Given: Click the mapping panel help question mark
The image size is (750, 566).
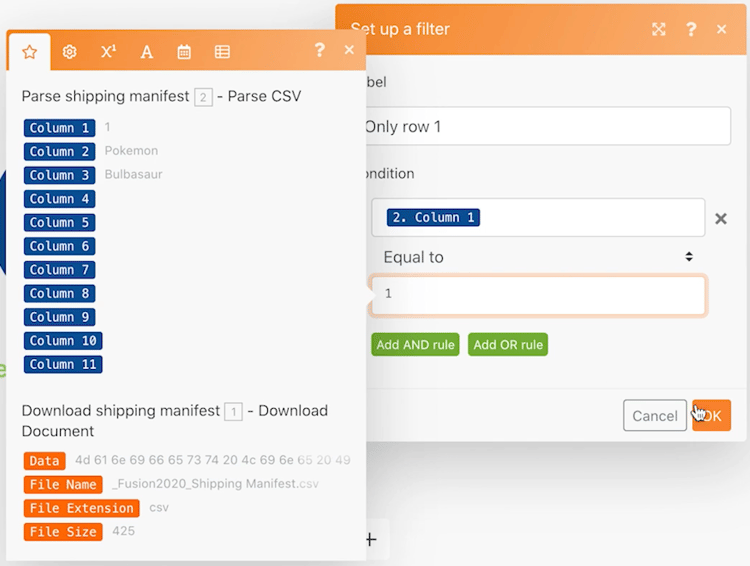Looking at the screenshot, I should 320,50.
